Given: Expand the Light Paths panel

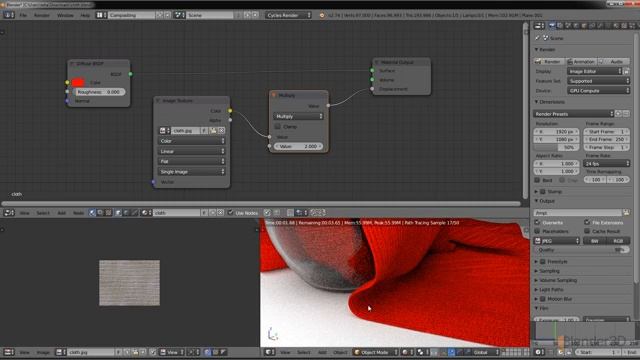Looking at the screenshot, I should pos(536,290).
